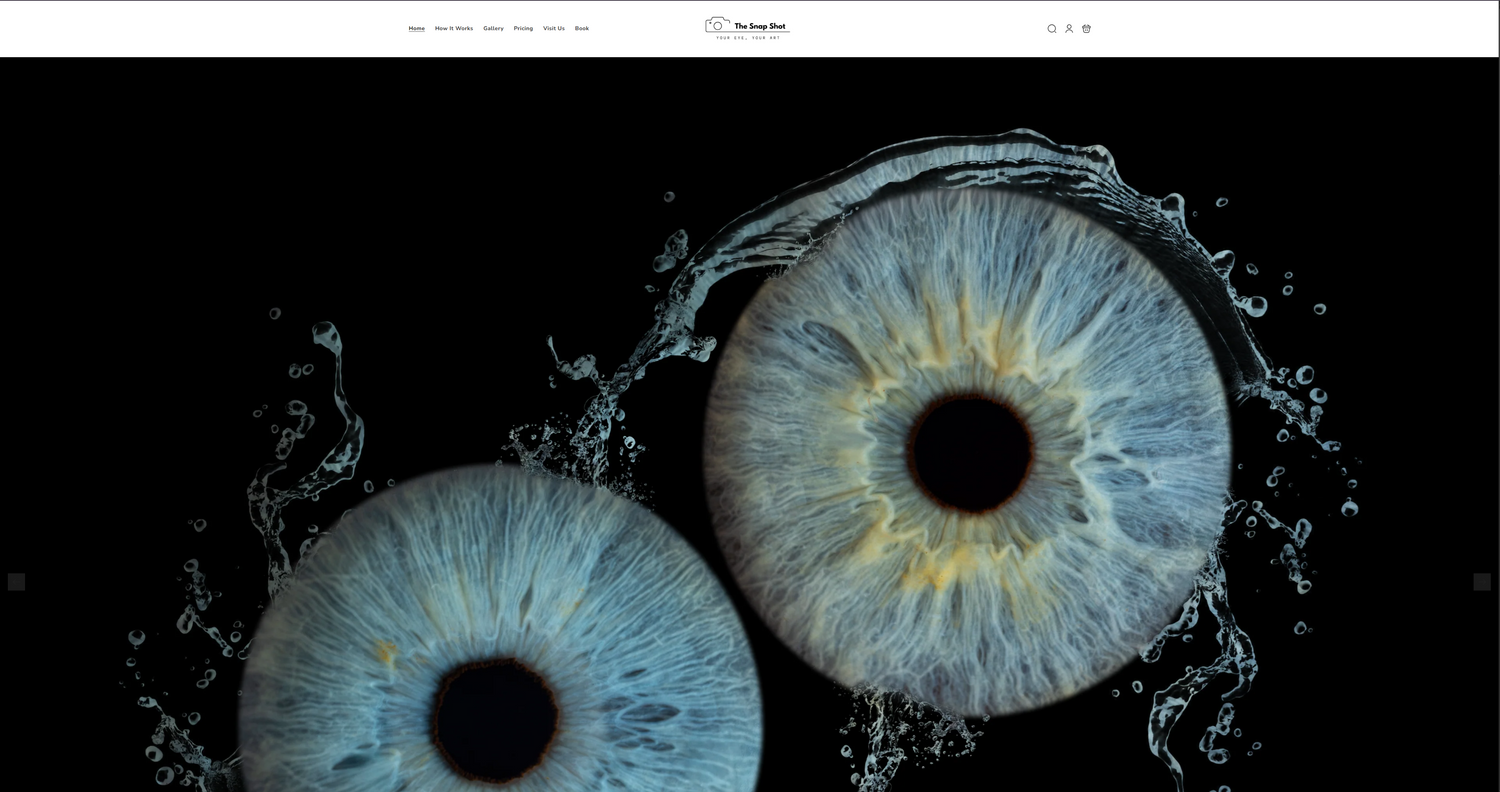Screen dimensions: 1500x792
Task: Open the How It Works page
Action: 454,28
